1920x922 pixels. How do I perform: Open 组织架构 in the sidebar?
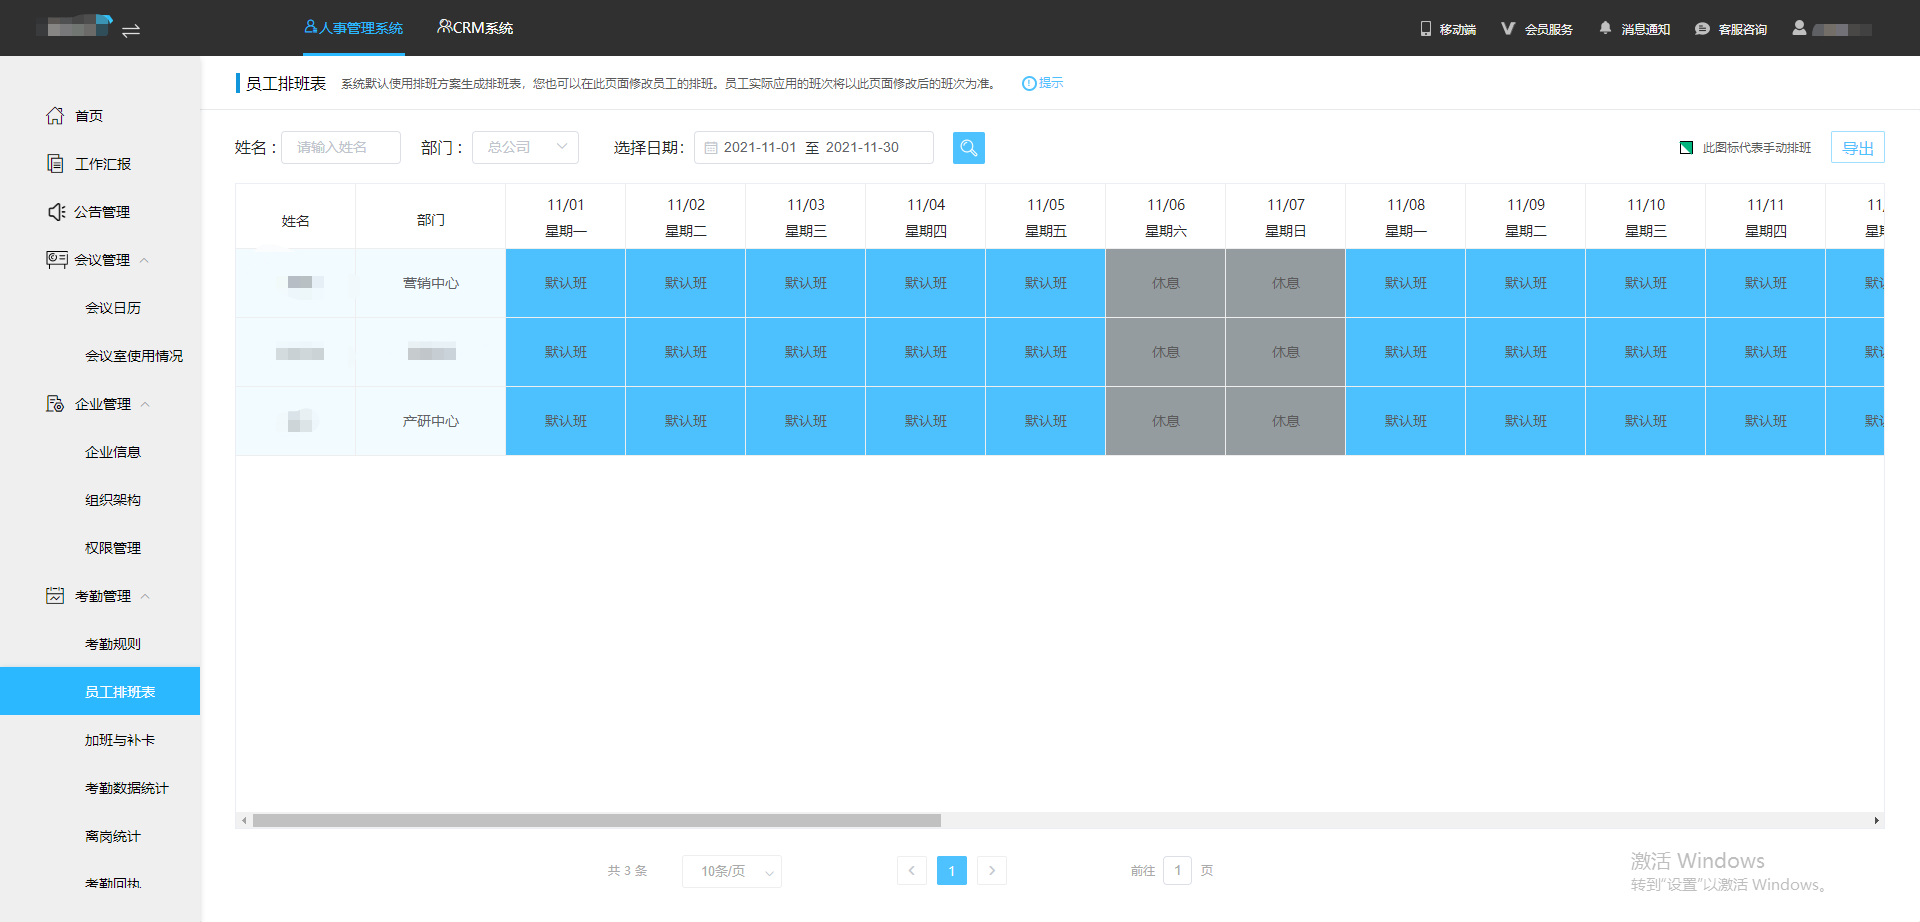[x=113, y=500]
